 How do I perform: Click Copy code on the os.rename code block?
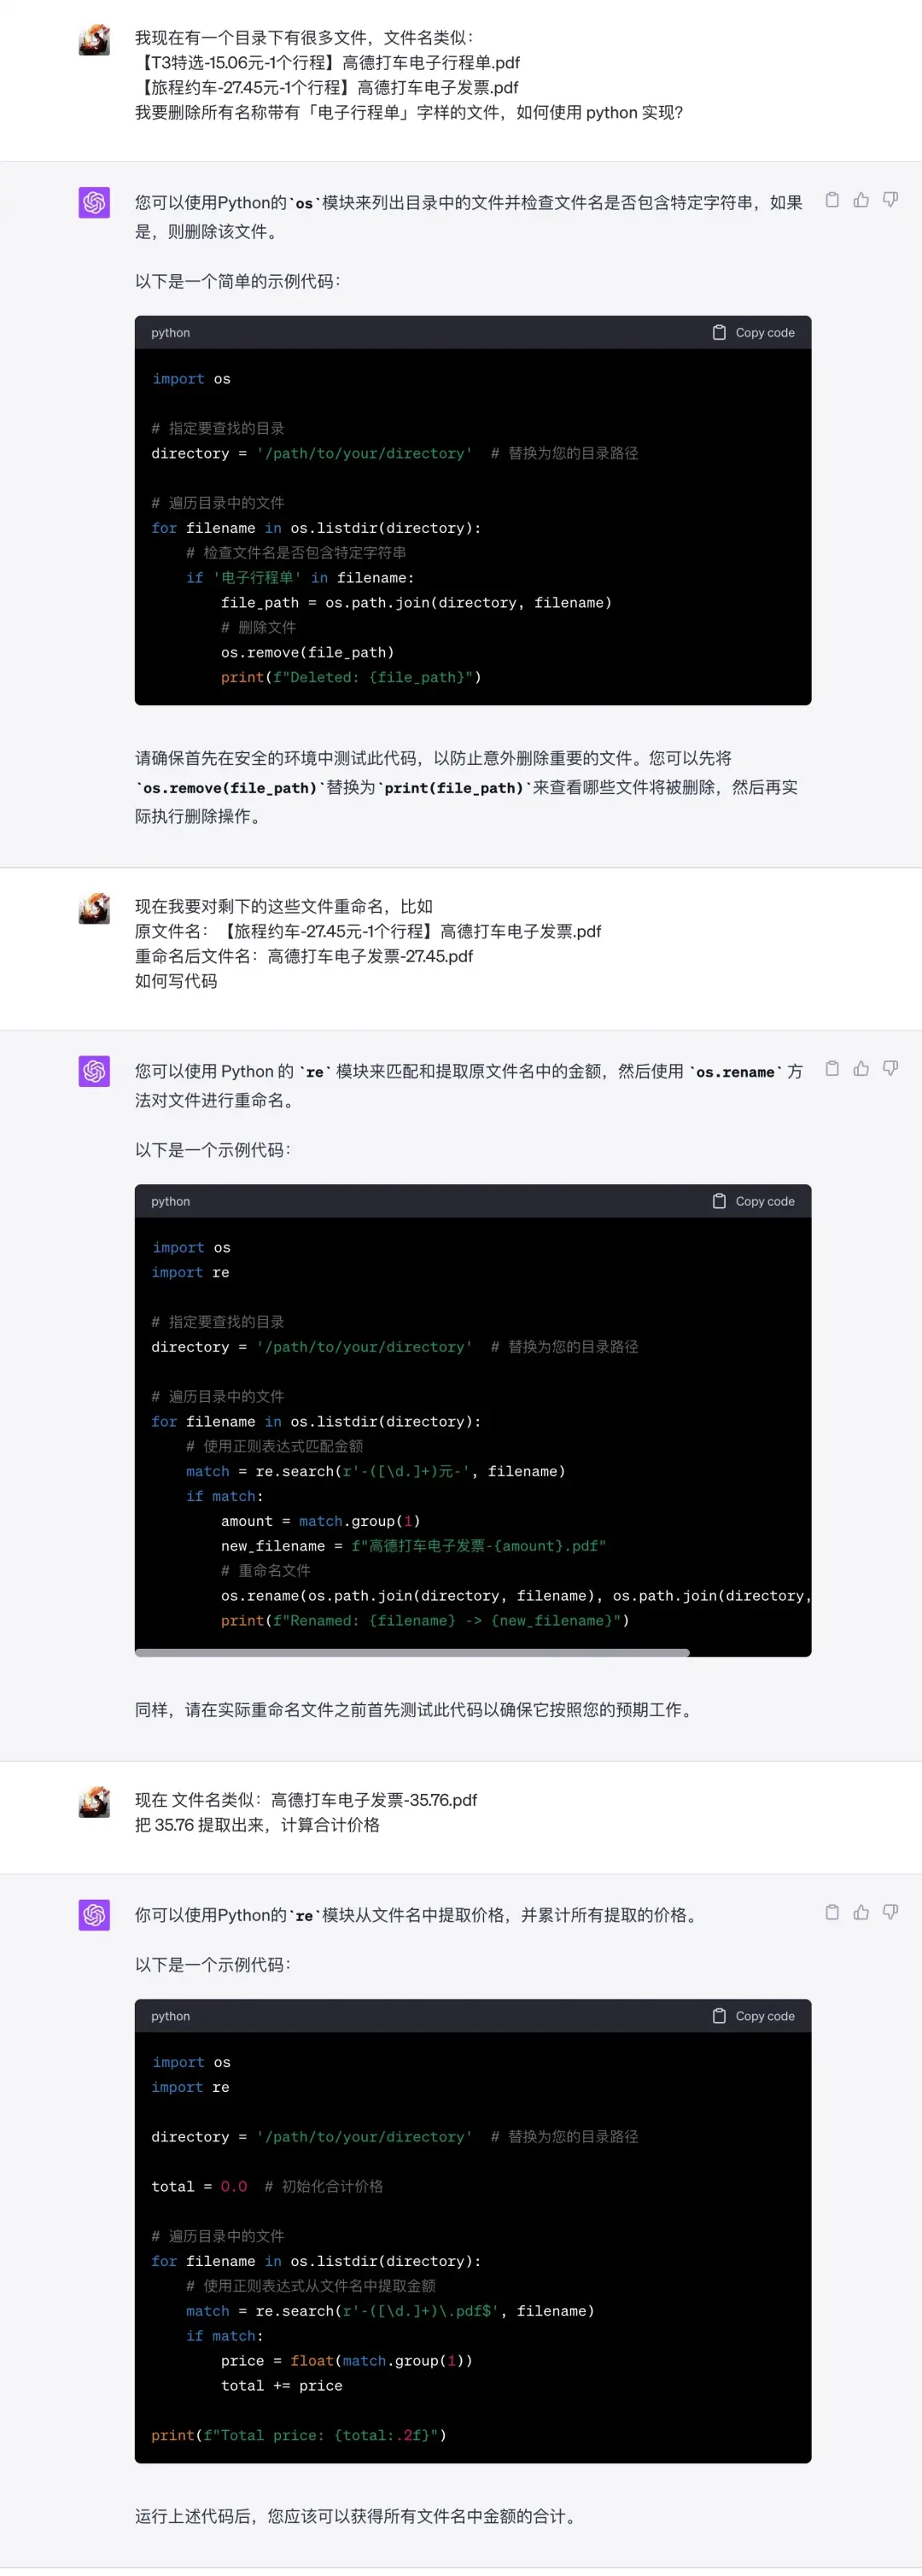(x=754, y=1201)
